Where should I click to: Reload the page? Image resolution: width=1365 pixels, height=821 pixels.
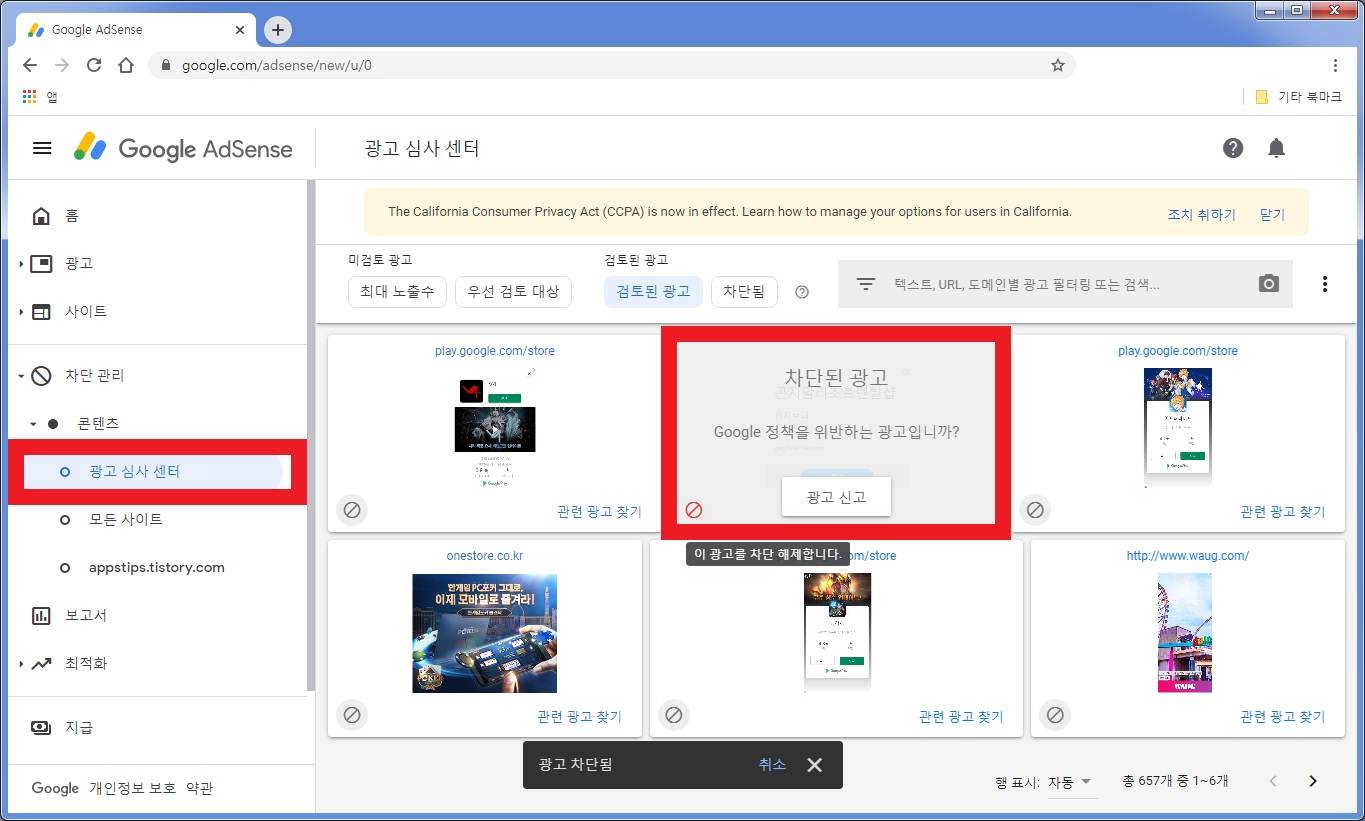(94, 65)
